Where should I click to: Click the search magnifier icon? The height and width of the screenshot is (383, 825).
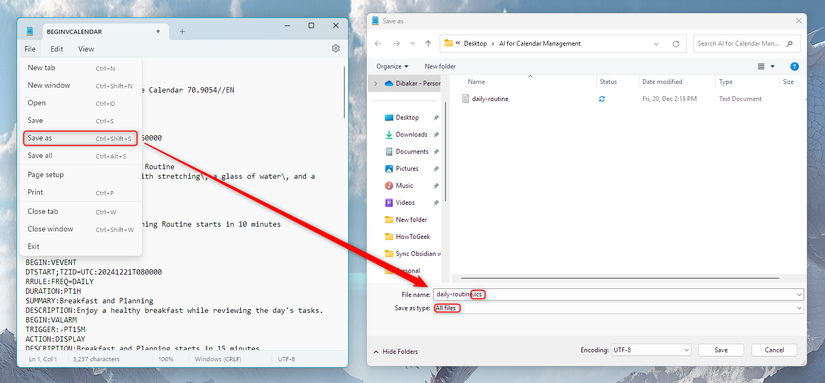[789, 44]
